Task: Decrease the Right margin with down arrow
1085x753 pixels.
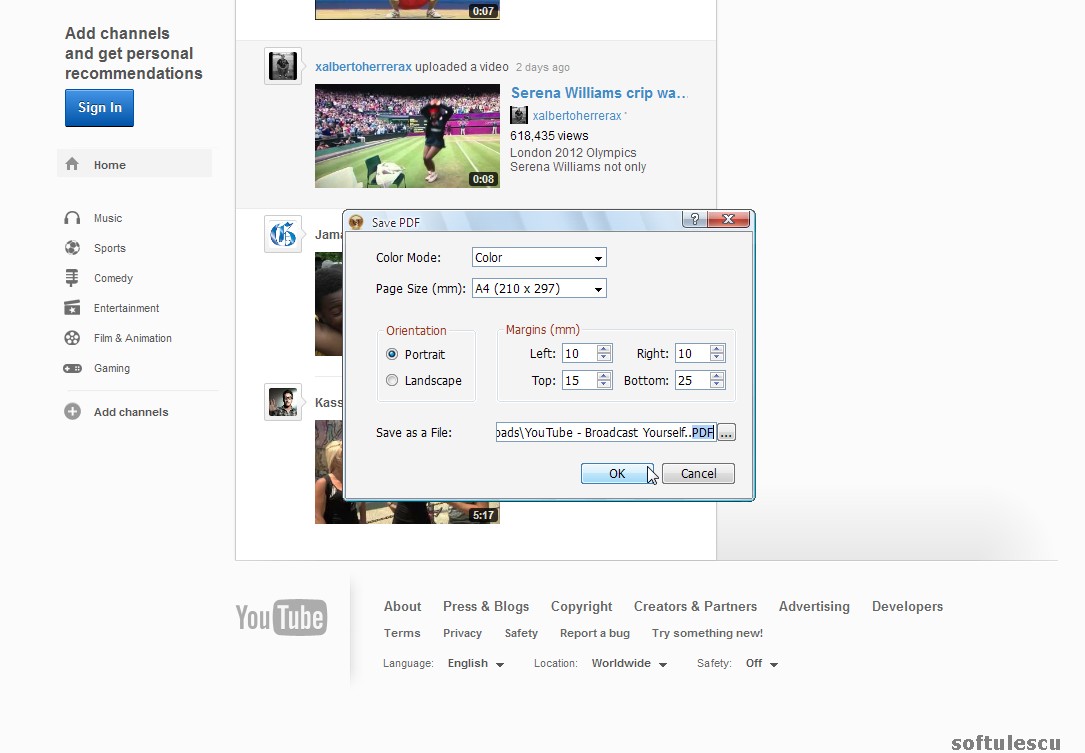Action: (718, 358)
